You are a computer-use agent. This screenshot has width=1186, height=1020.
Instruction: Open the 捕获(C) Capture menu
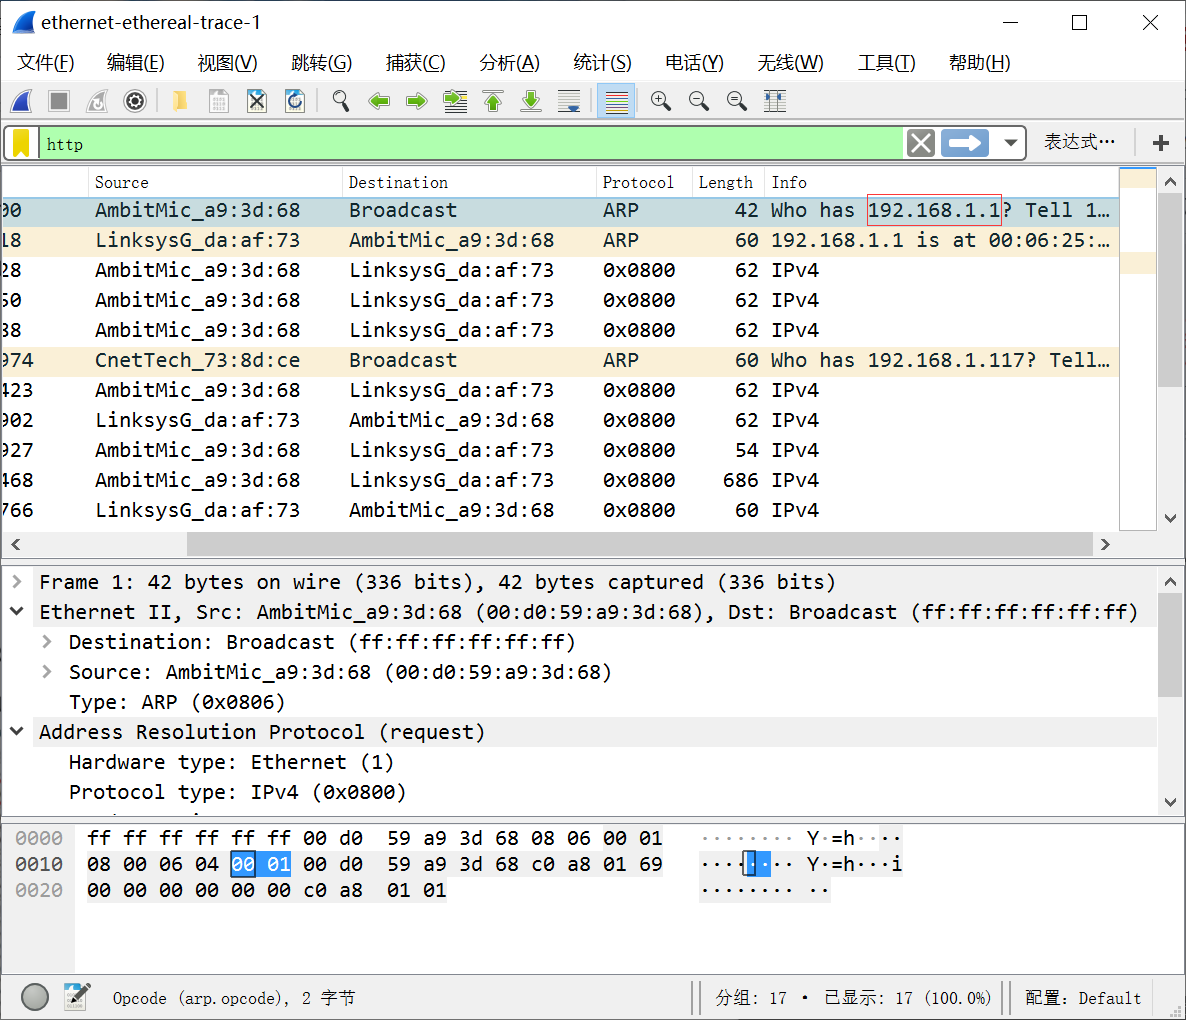click(x=415, y=63)
